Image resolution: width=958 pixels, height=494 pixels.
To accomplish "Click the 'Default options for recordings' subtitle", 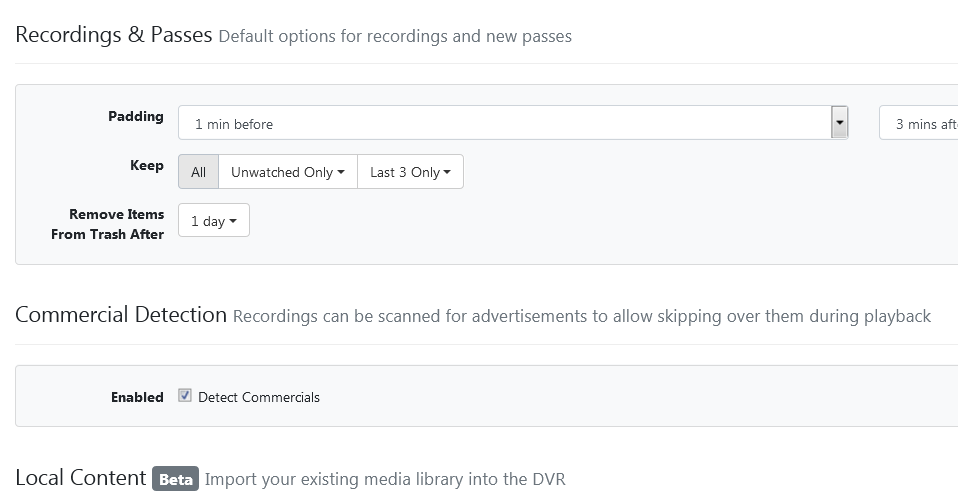I will tap(394, 37).
